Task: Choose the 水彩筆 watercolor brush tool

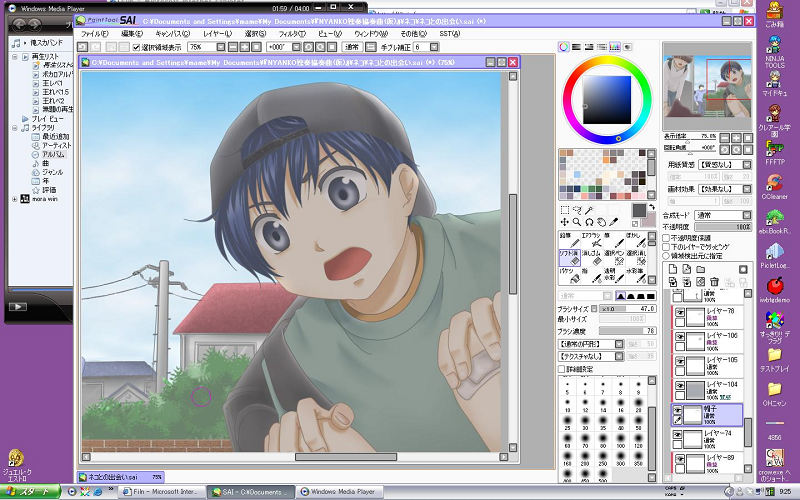Action: pyautogui.click(x=636, y=275)
